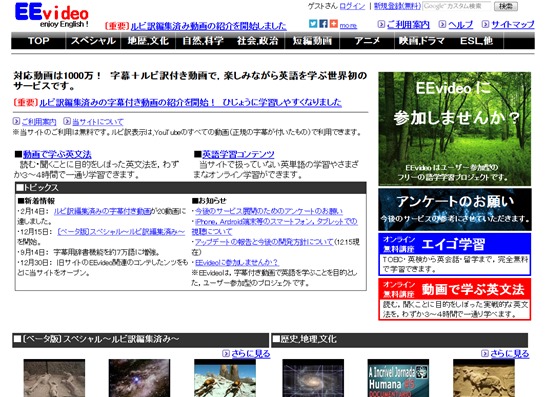Open A Incrível Jornada Humana thumbnail

coord(398,378)
